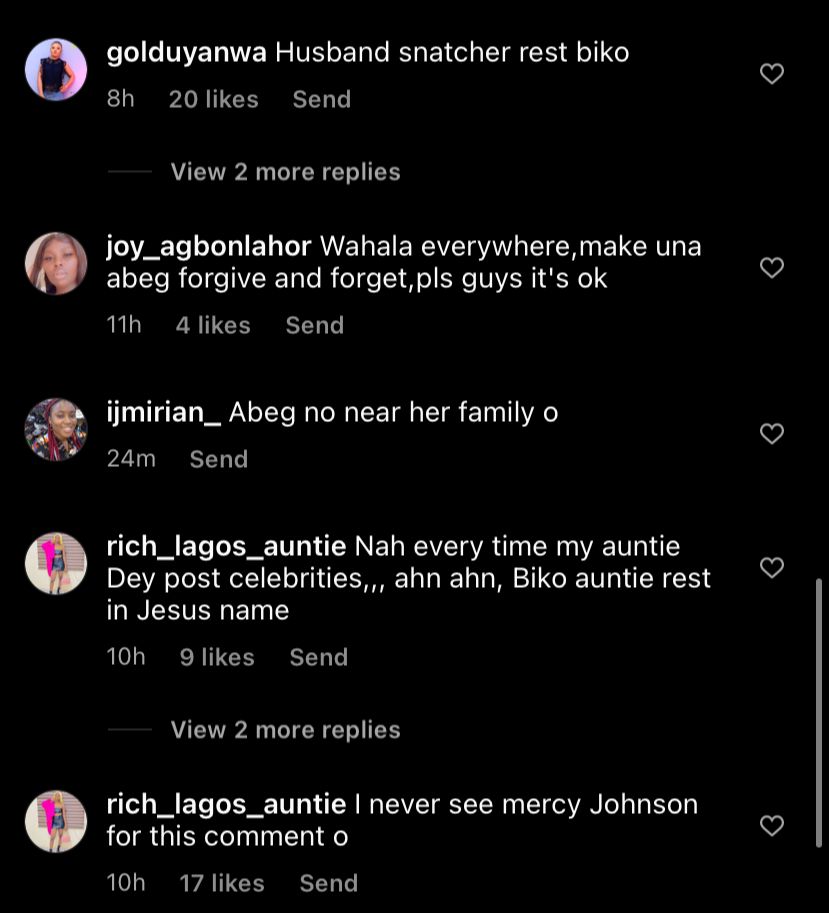
Task: Open golduyanwa's profile picture
Action: (x=56, y=70)
